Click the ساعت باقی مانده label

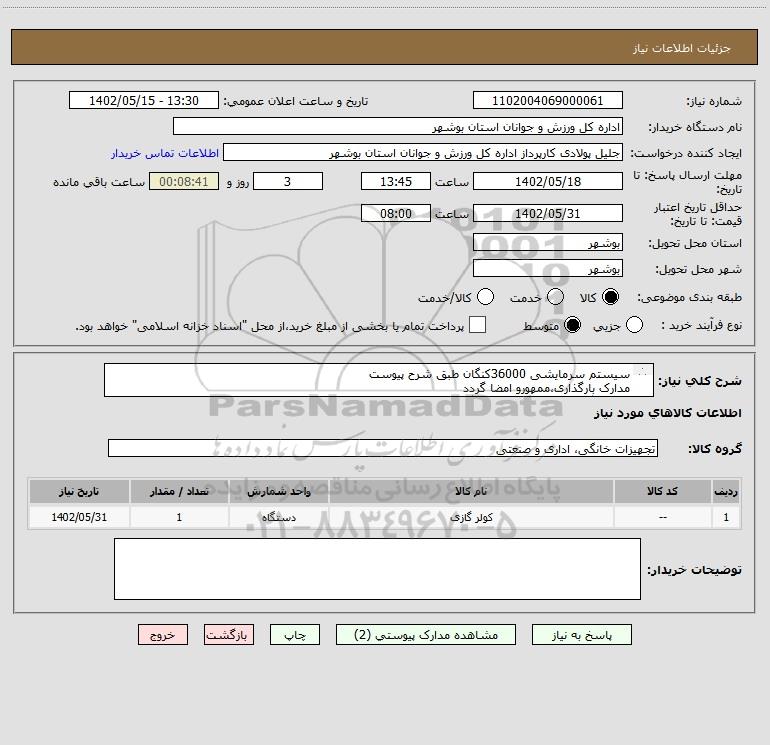(x=99, y=182)
